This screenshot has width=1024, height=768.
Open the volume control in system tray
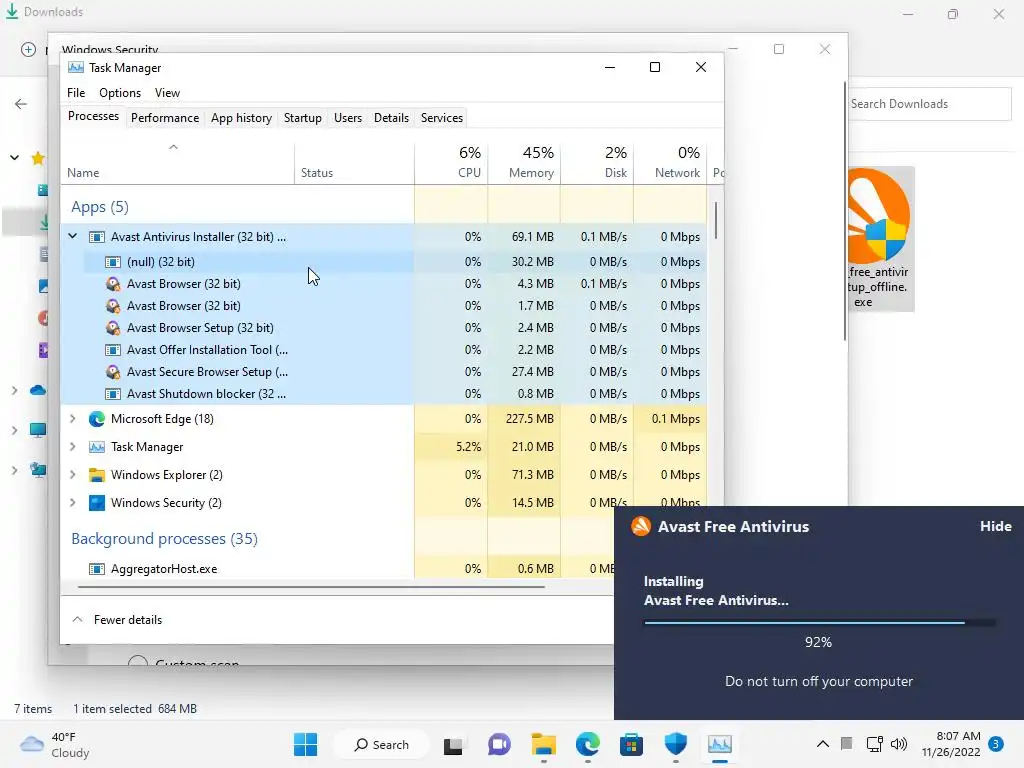(899, 744)
